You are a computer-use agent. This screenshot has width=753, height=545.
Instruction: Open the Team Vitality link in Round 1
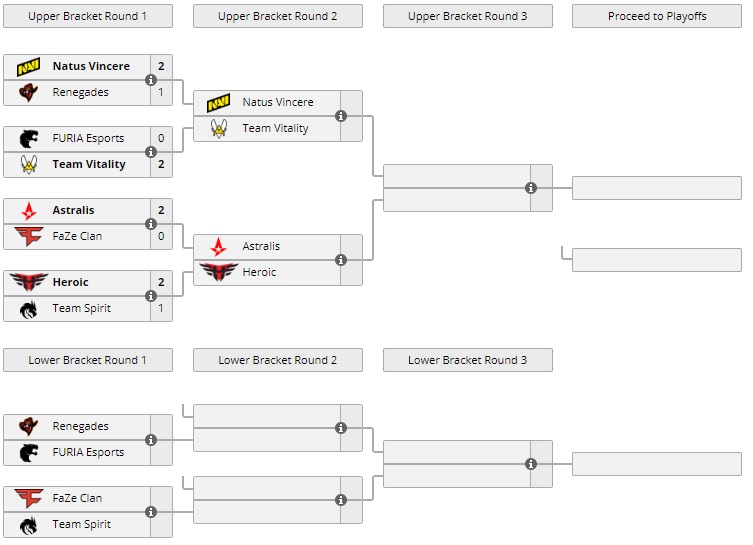pyautogui.click(x=89, y=165)
